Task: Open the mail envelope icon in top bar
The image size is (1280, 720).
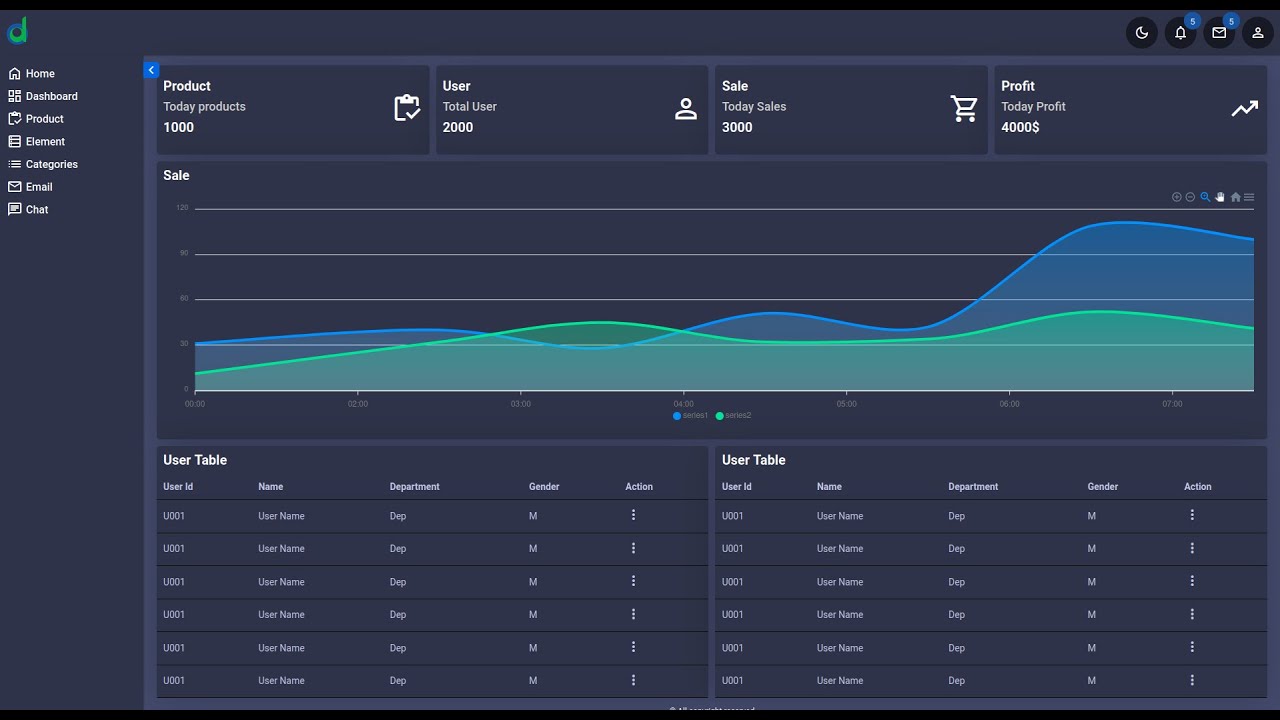Action: 1219,33
